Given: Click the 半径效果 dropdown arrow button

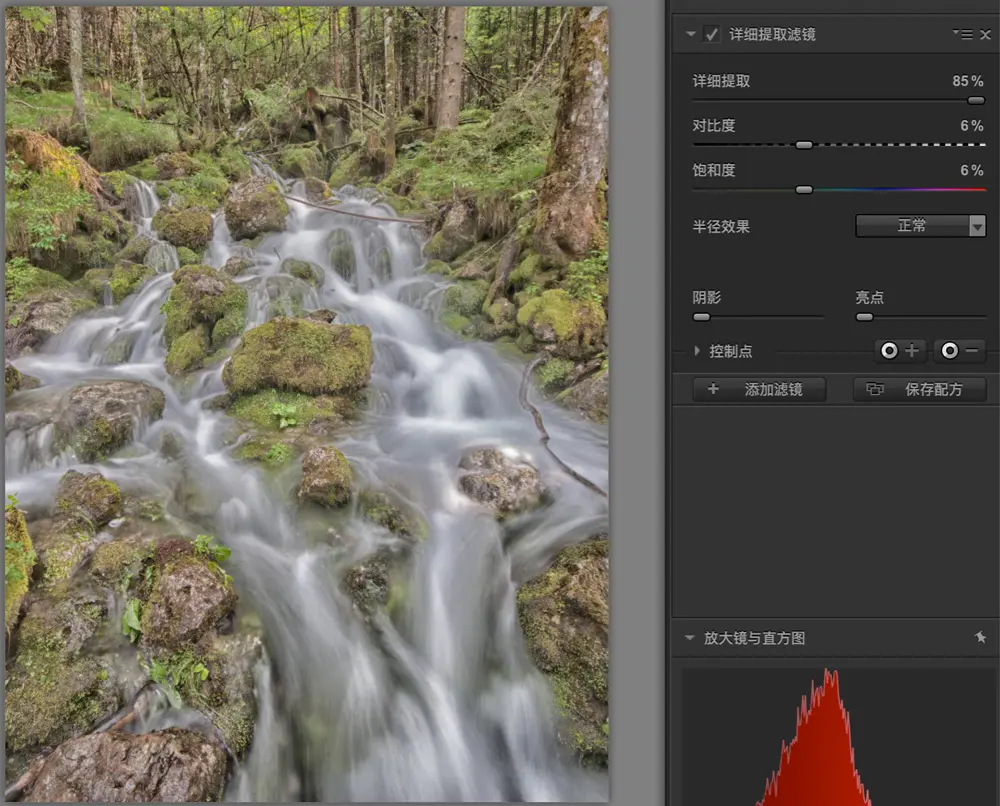Looking at the screenshot, I should tap(977, 226).
